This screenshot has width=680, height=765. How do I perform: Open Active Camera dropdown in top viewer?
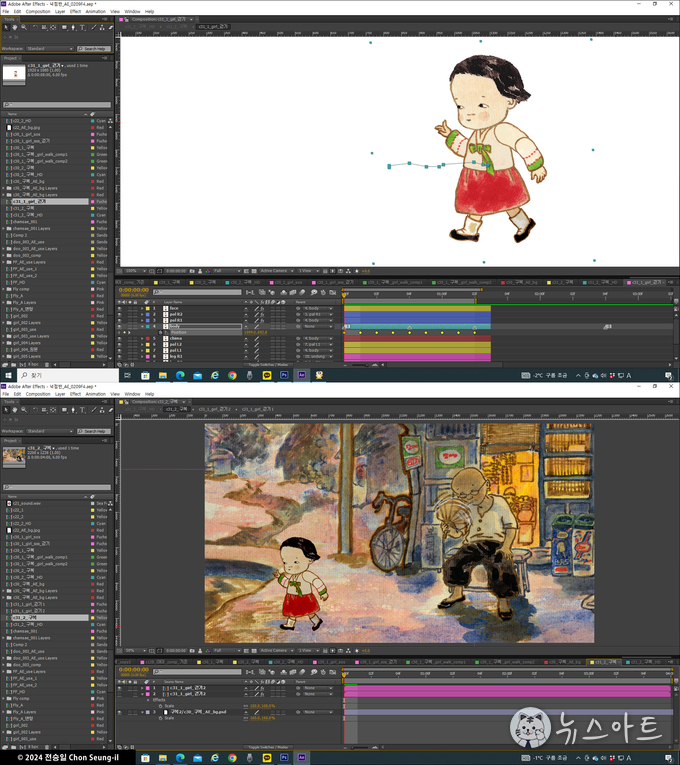tap(276, 271)
